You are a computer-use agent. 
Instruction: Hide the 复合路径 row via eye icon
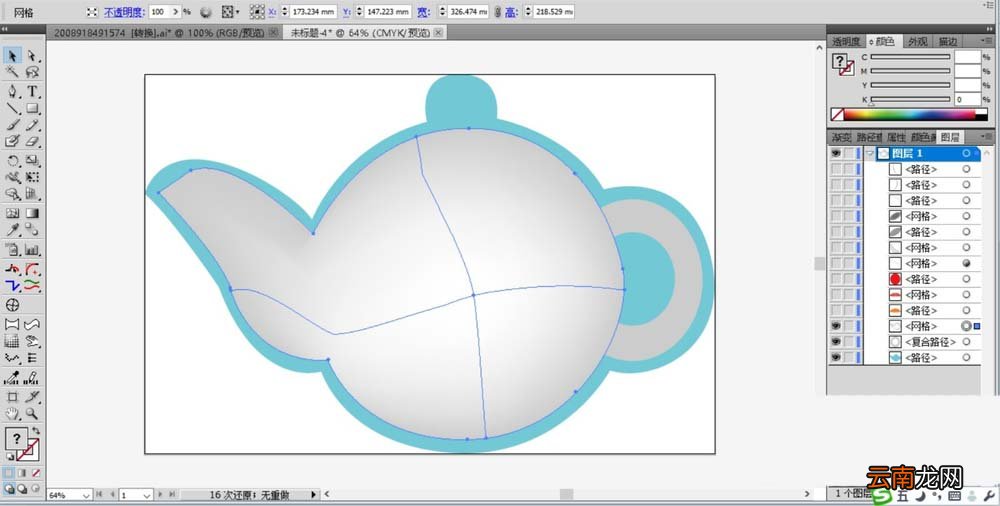pos(835,341)
